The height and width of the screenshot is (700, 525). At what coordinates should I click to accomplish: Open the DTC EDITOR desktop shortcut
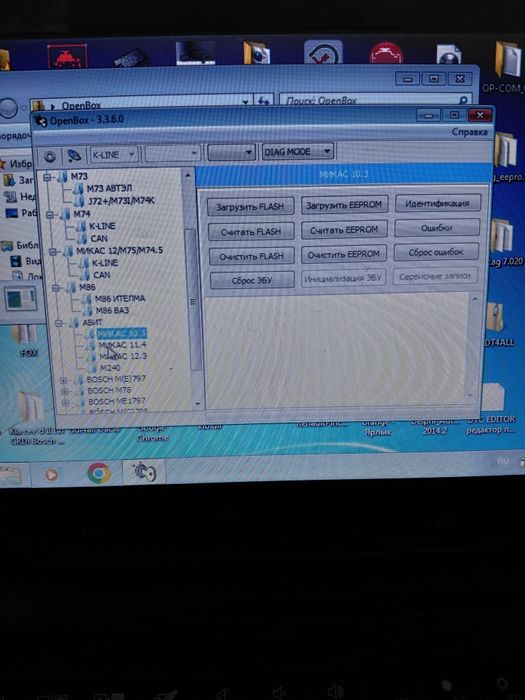pos(492,410)
